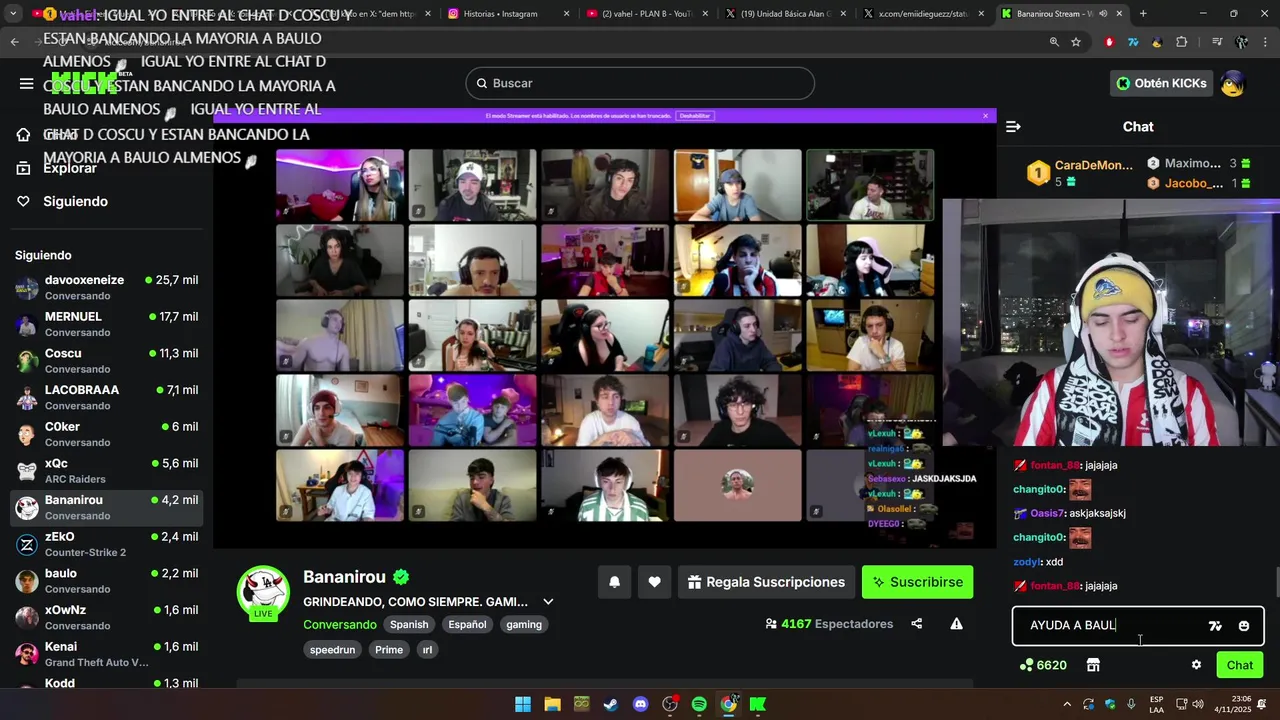Switch to x.com/emiidieguezz tab
The image size is (1280, 720).
pos(923,14)
